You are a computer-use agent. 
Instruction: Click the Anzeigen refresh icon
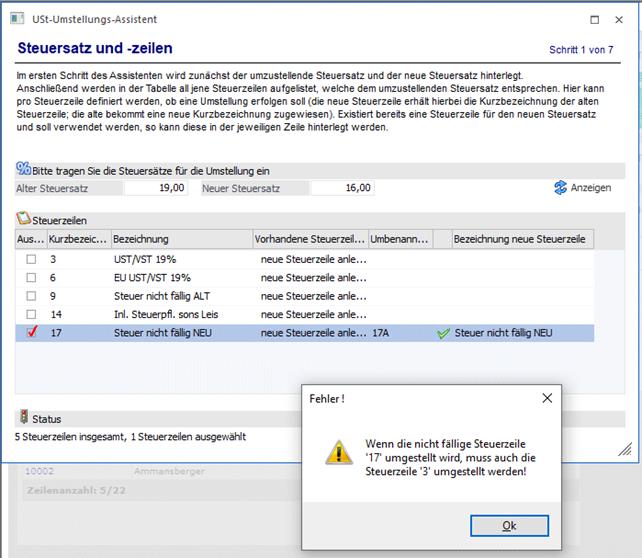(560, 188)
